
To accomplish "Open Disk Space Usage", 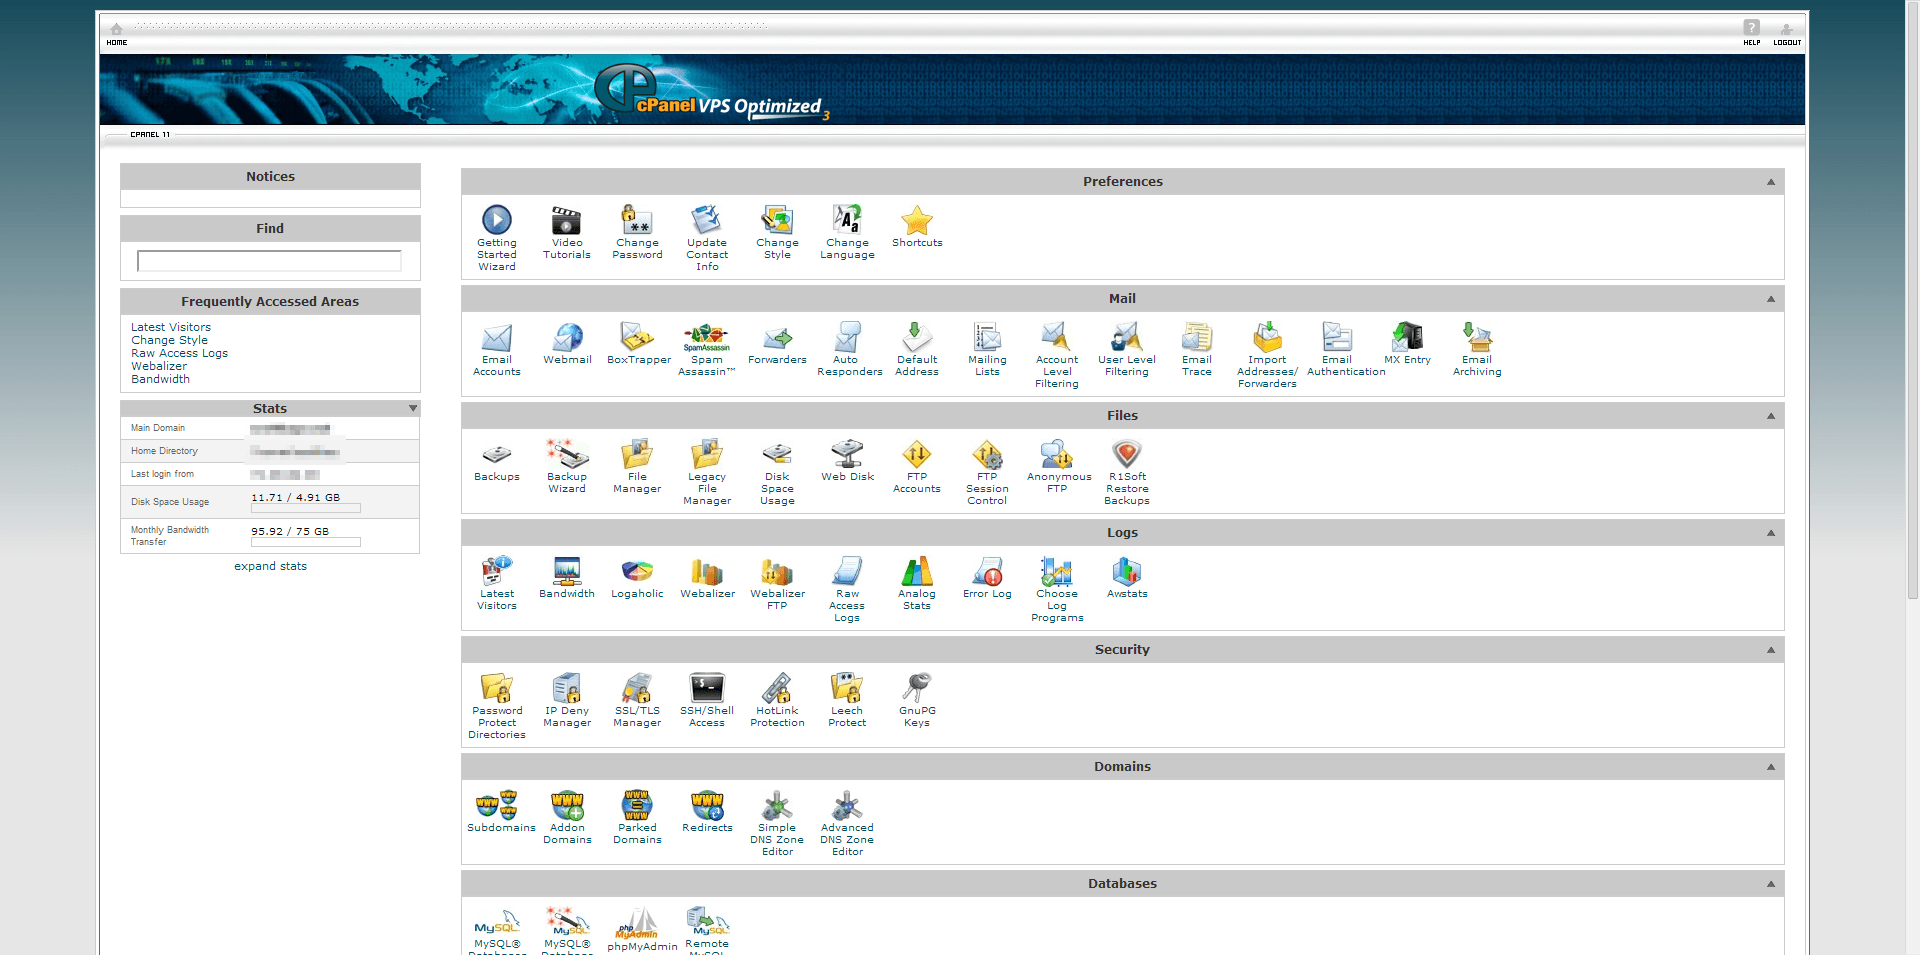I will [x=777, y=454].
